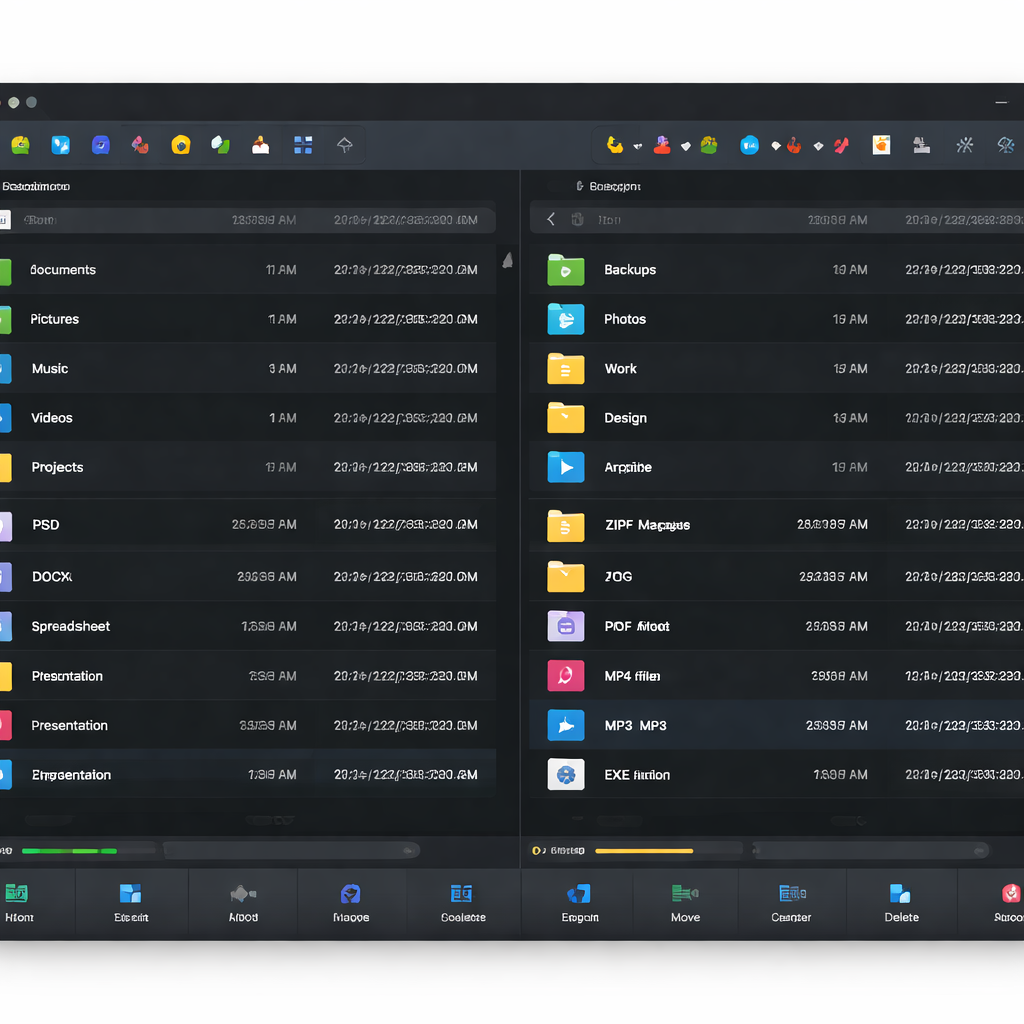Open the Backups folder icon
This screenshot has width=1024, height=1024.
tap(566, 270)
